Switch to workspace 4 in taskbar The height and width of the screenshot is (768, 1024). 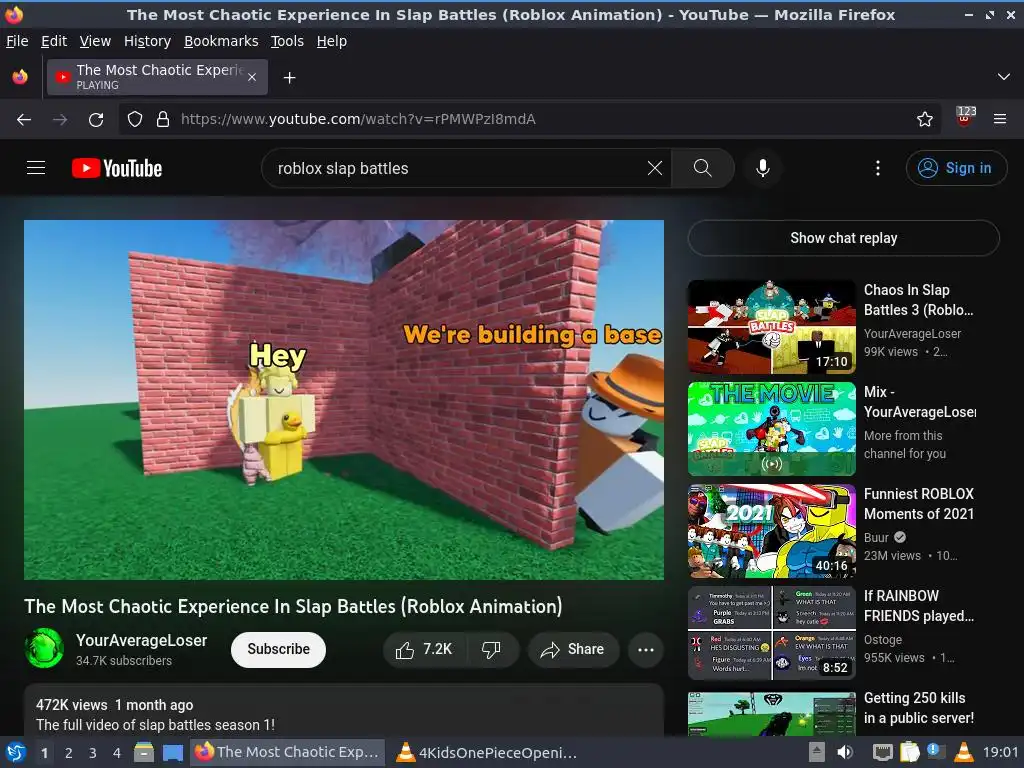click(117, 752)
